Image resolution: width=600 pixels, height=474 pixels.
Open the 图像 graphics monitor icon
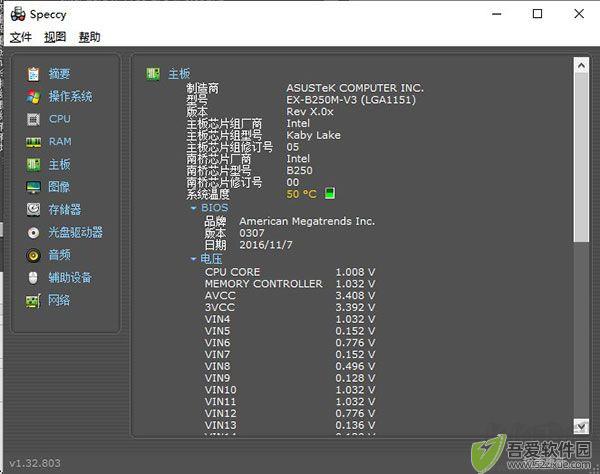pos(33,187)
